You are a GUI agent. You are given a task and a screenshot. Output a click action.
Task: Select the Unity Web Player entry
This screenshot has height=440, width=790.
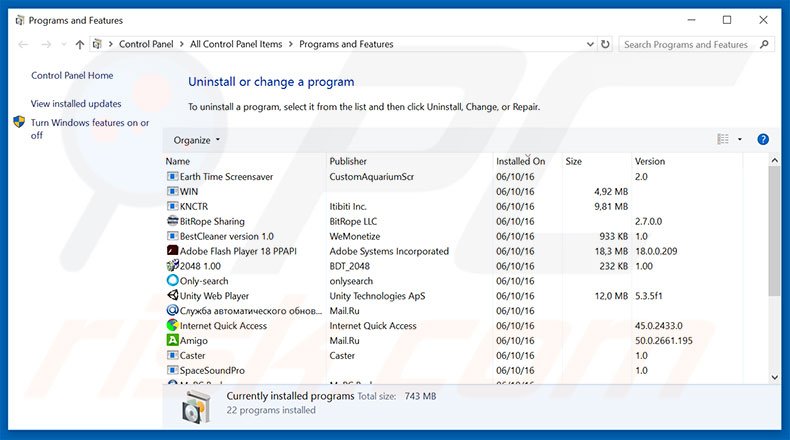(214, 296)
